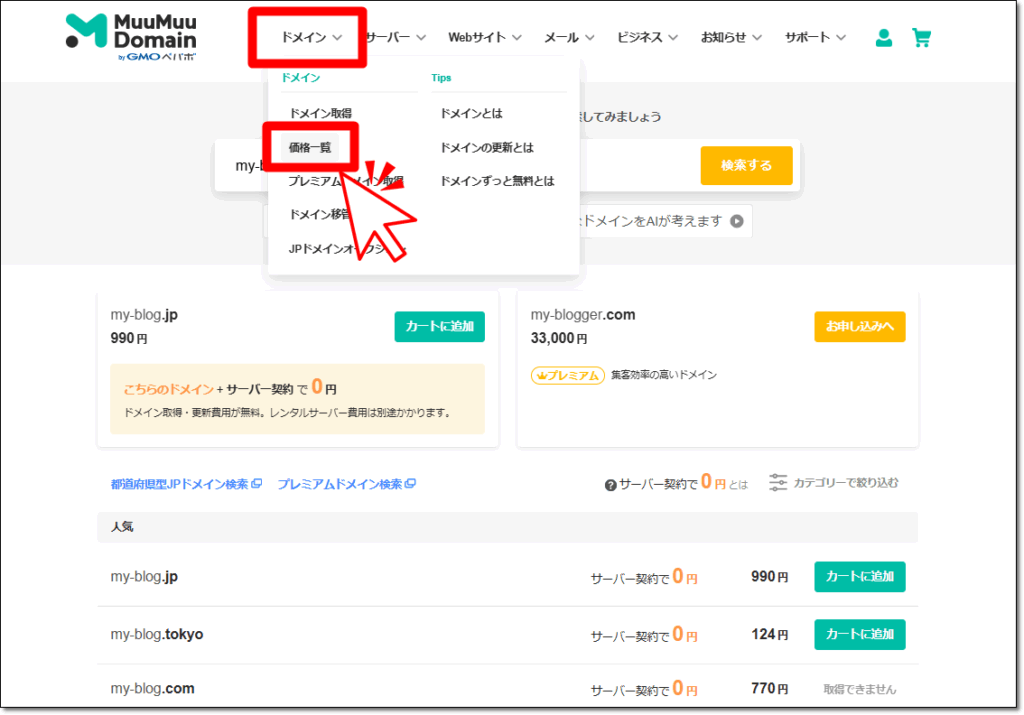The width and height of the screenshot is (1024, 715).
Task: Add my-blog.jp to the cart
Action: (x=439, y=326)
